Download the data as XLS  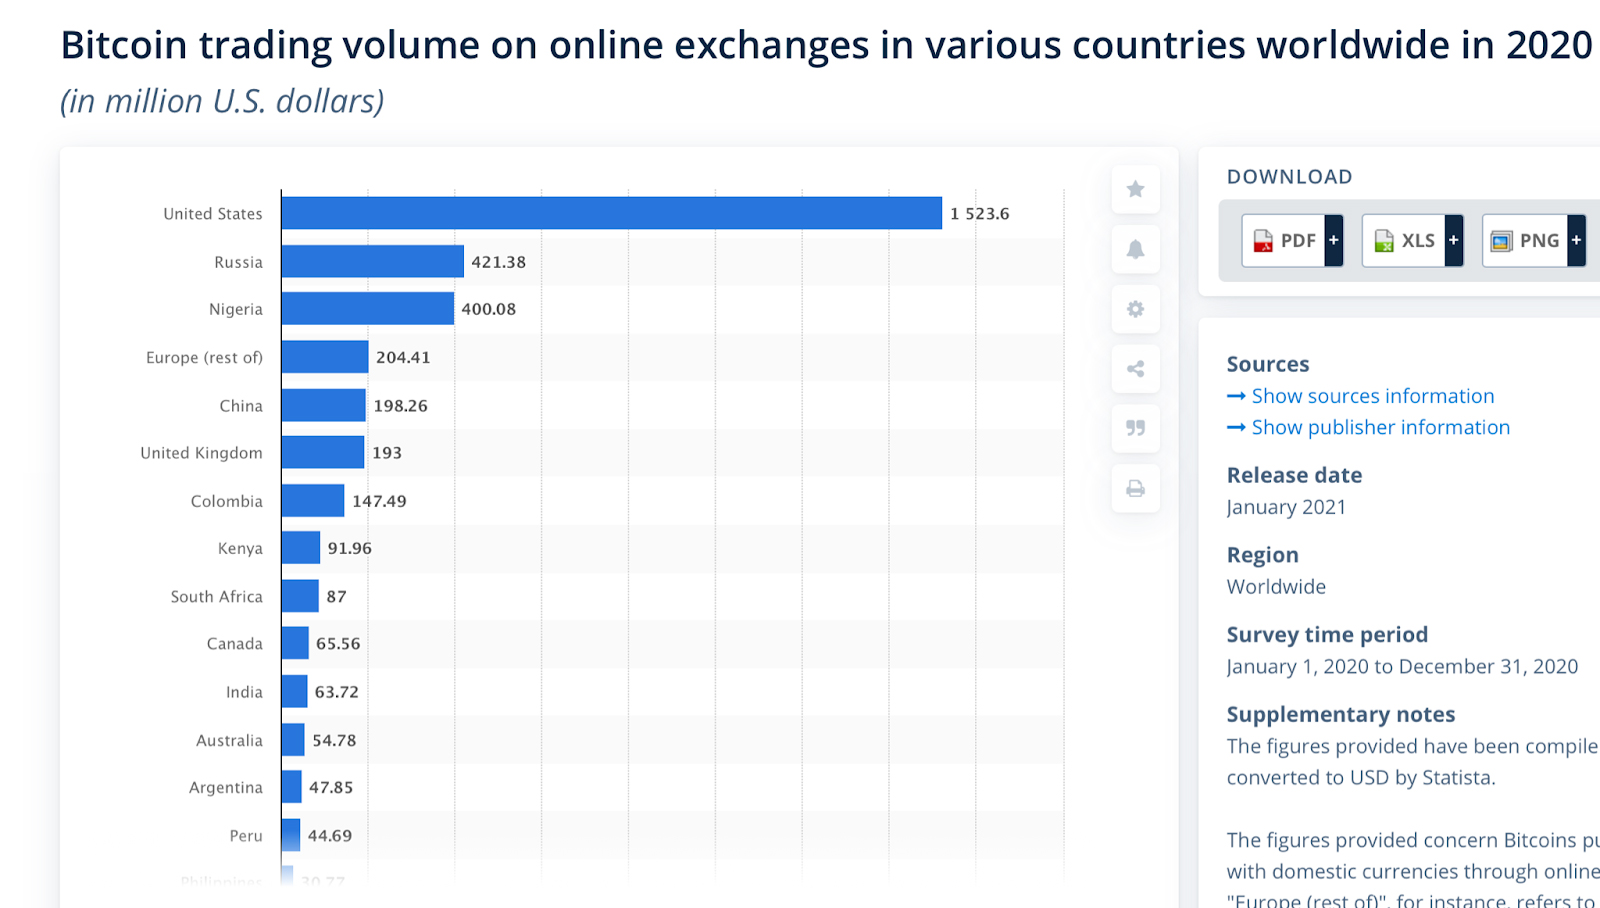[x=1404, y=241]
